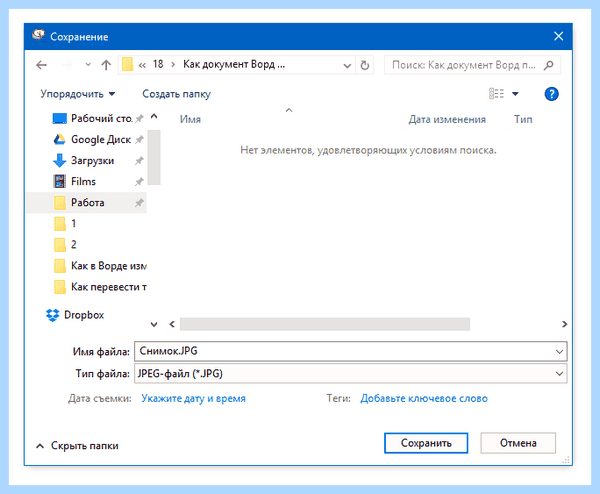
Task: Click the sidebar vertical scrollbar thumb
Action: tap(154, 157)
